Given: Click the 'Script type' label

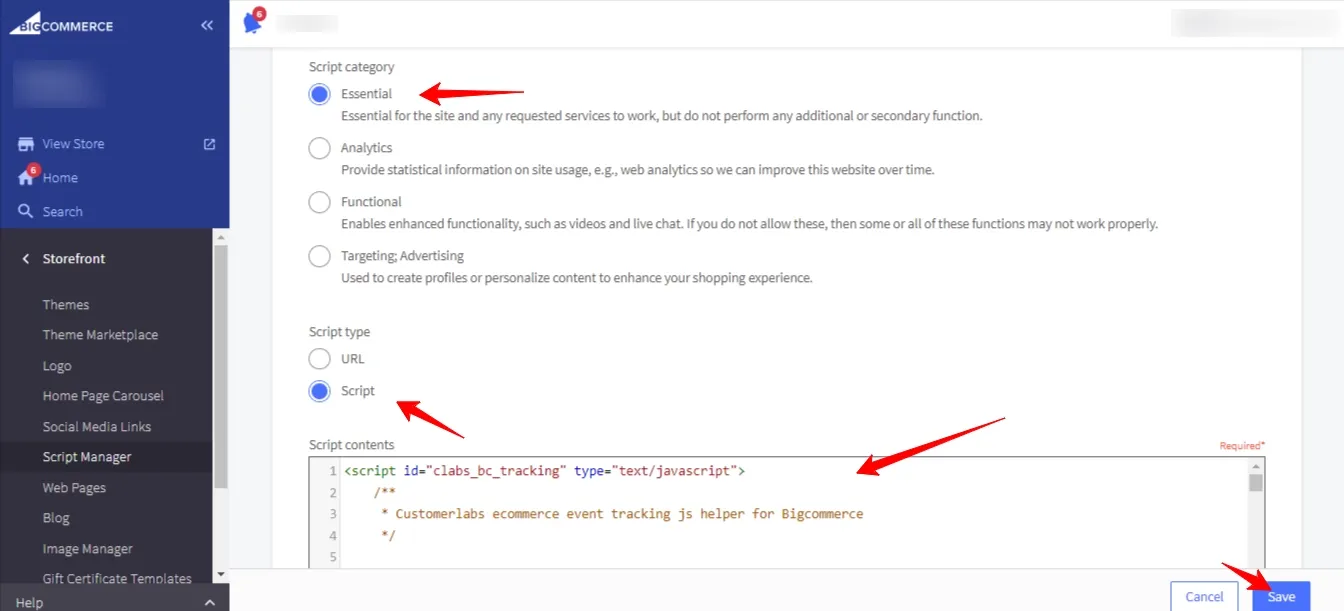Looking at the screenshot, I should (339, 332).
